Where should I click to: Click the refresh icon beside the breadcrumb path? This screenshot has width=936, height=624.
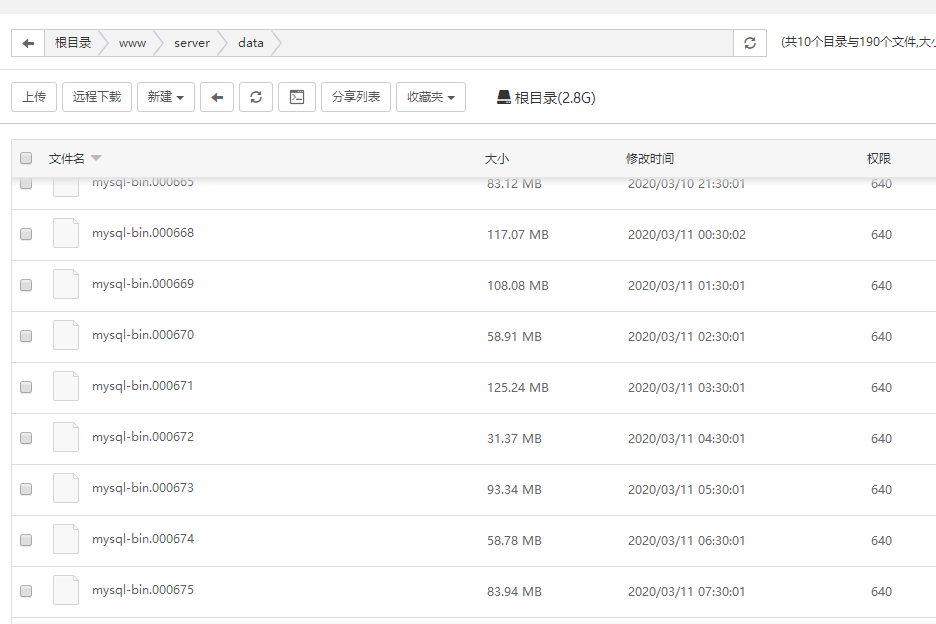(x=749, y=43)
